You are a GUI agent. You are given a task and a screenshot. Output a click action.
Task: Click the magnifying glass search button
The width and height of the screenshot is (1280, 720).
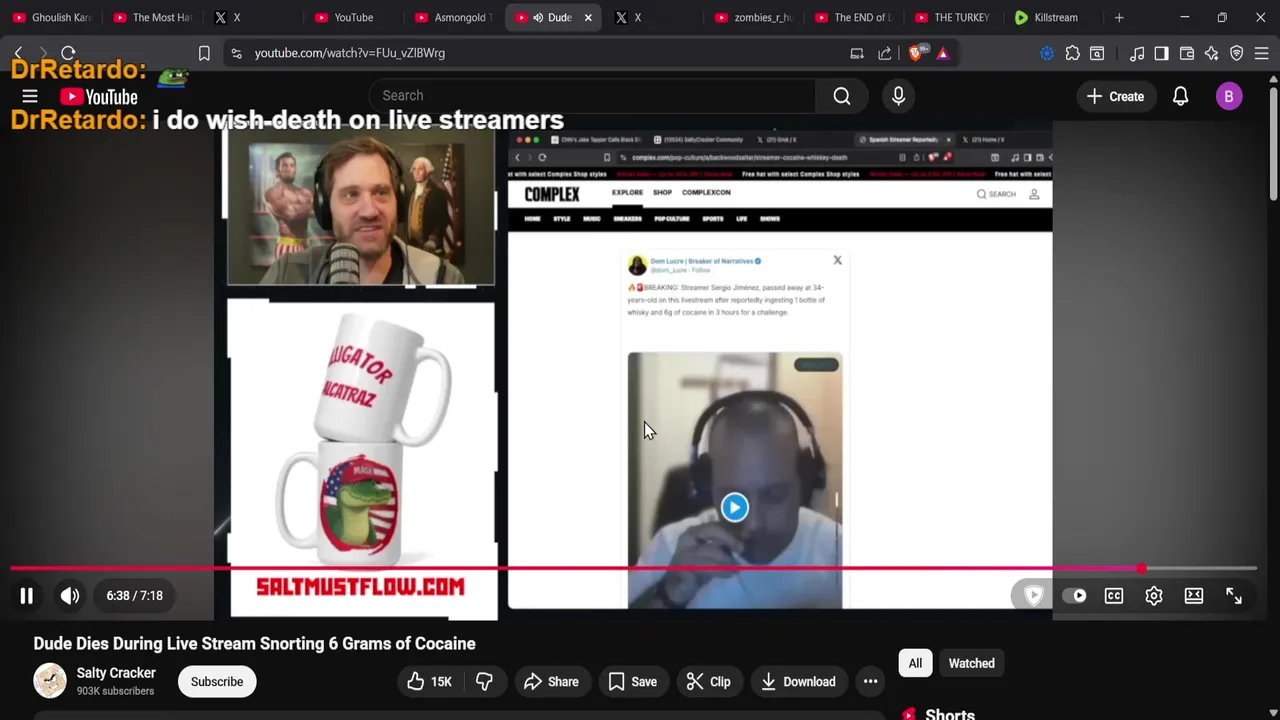pyautogui.click(x=842, y=96)
